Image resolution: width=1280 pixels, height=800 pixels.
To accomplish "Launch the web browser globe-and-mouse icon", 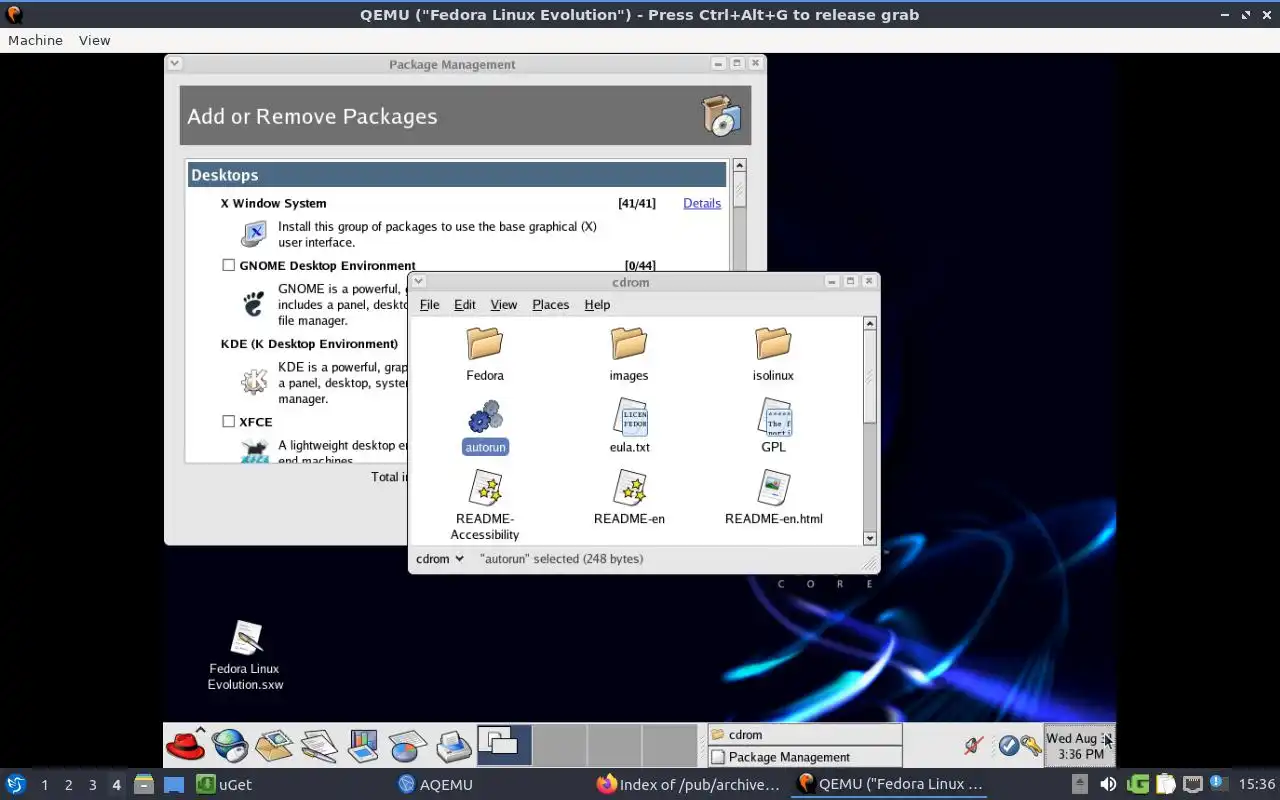I will [x=230, y=745].
